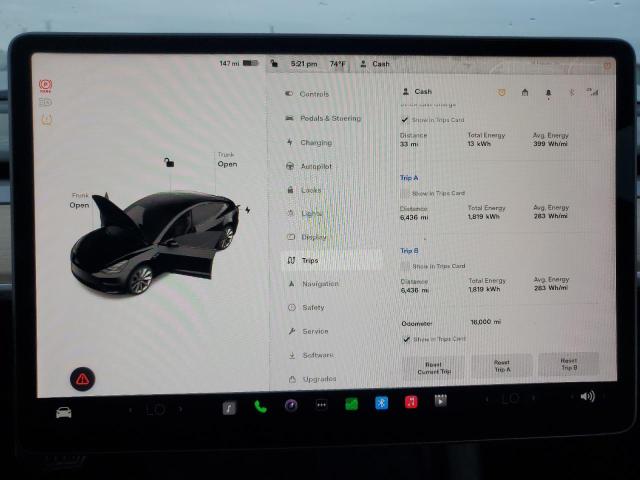The height and width of the screenshot is (480, 640).
Task: Open the Software menu
Action: [311, 356]
